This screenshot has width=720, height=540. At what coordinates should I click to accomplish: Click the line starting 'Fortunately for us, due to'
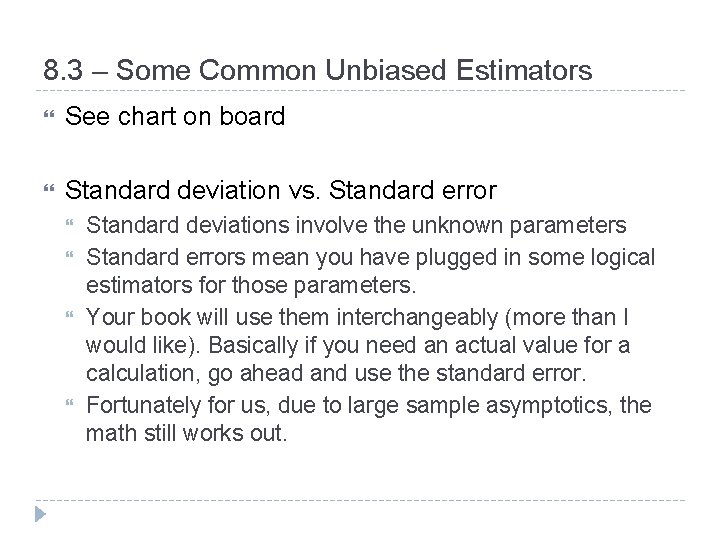point(369,404)
